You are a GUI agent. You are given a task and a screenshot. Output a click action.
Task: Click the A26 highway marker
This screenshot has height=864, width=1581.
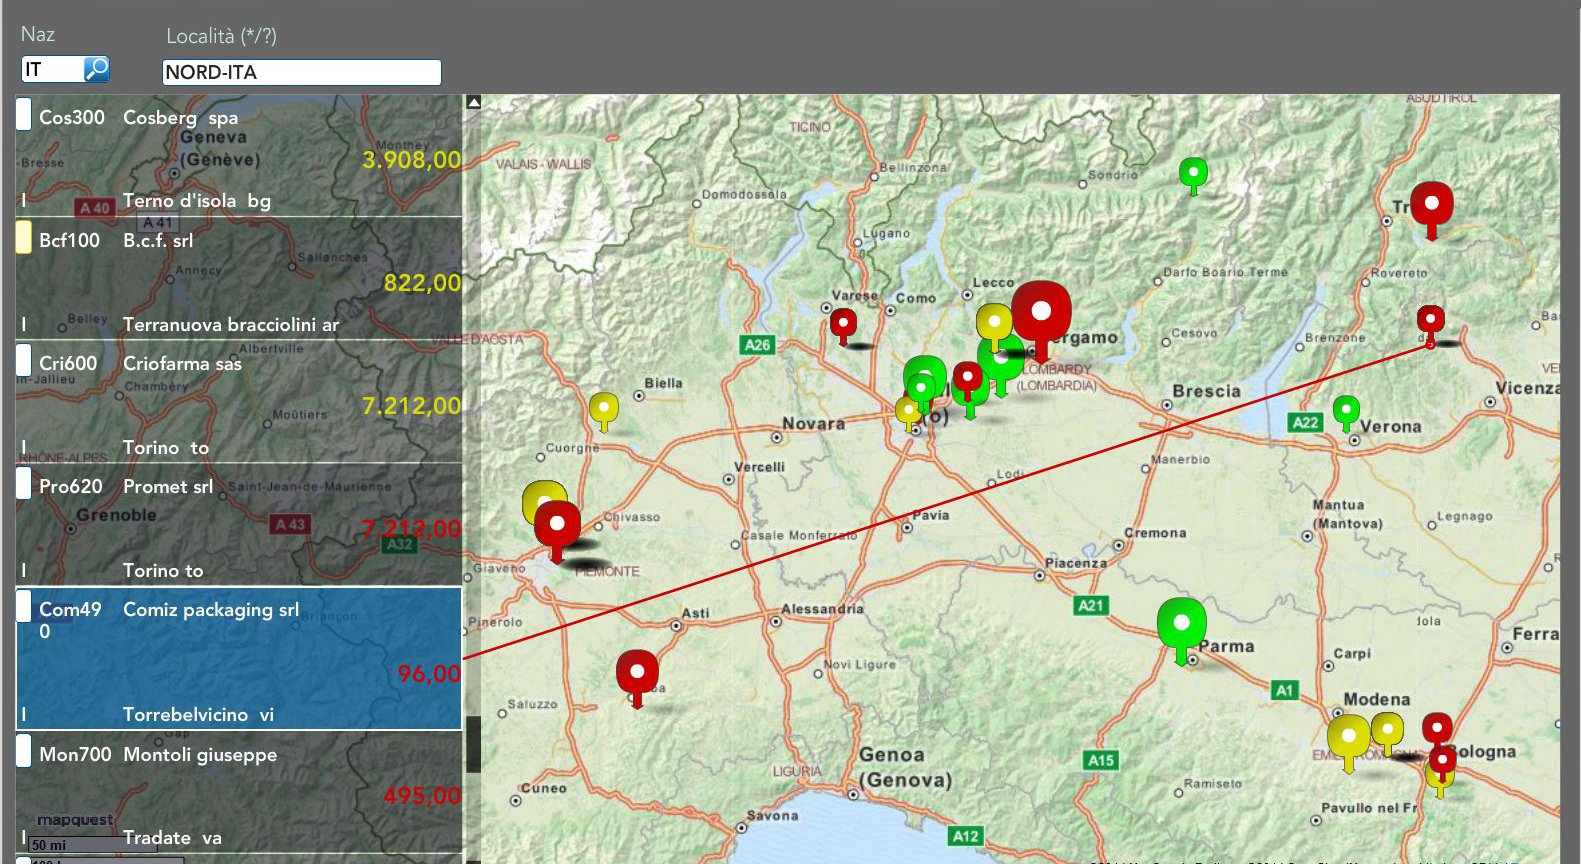757,345
